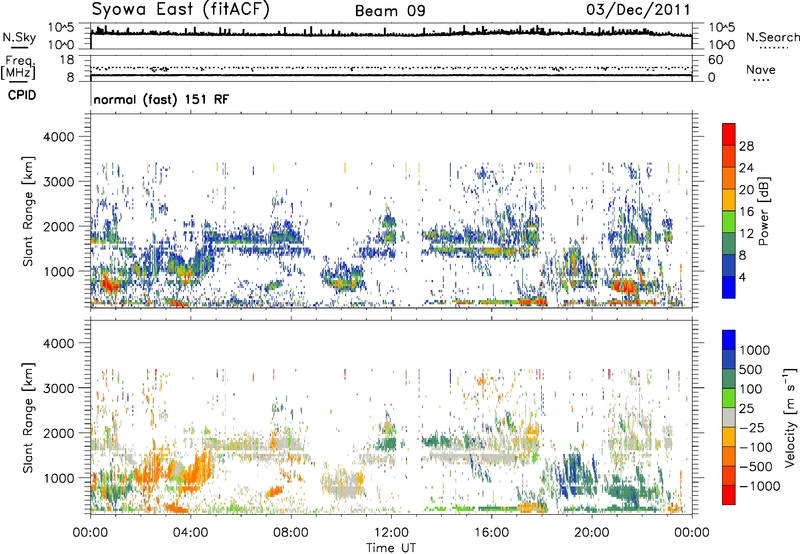Click the '500' label on Velocity colorbar
800x554 pixels.
751,370
